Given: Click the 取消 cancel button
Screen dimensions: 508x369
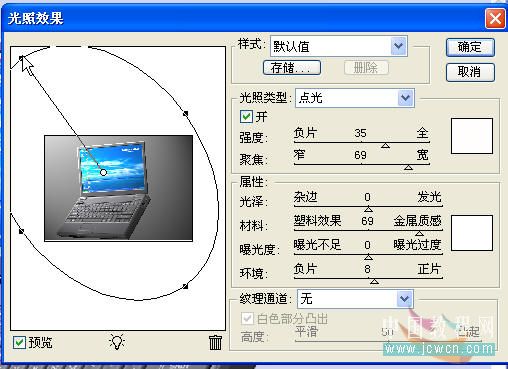Looking at the screenshot, I should pyautogui.click(x=470, y=72).
